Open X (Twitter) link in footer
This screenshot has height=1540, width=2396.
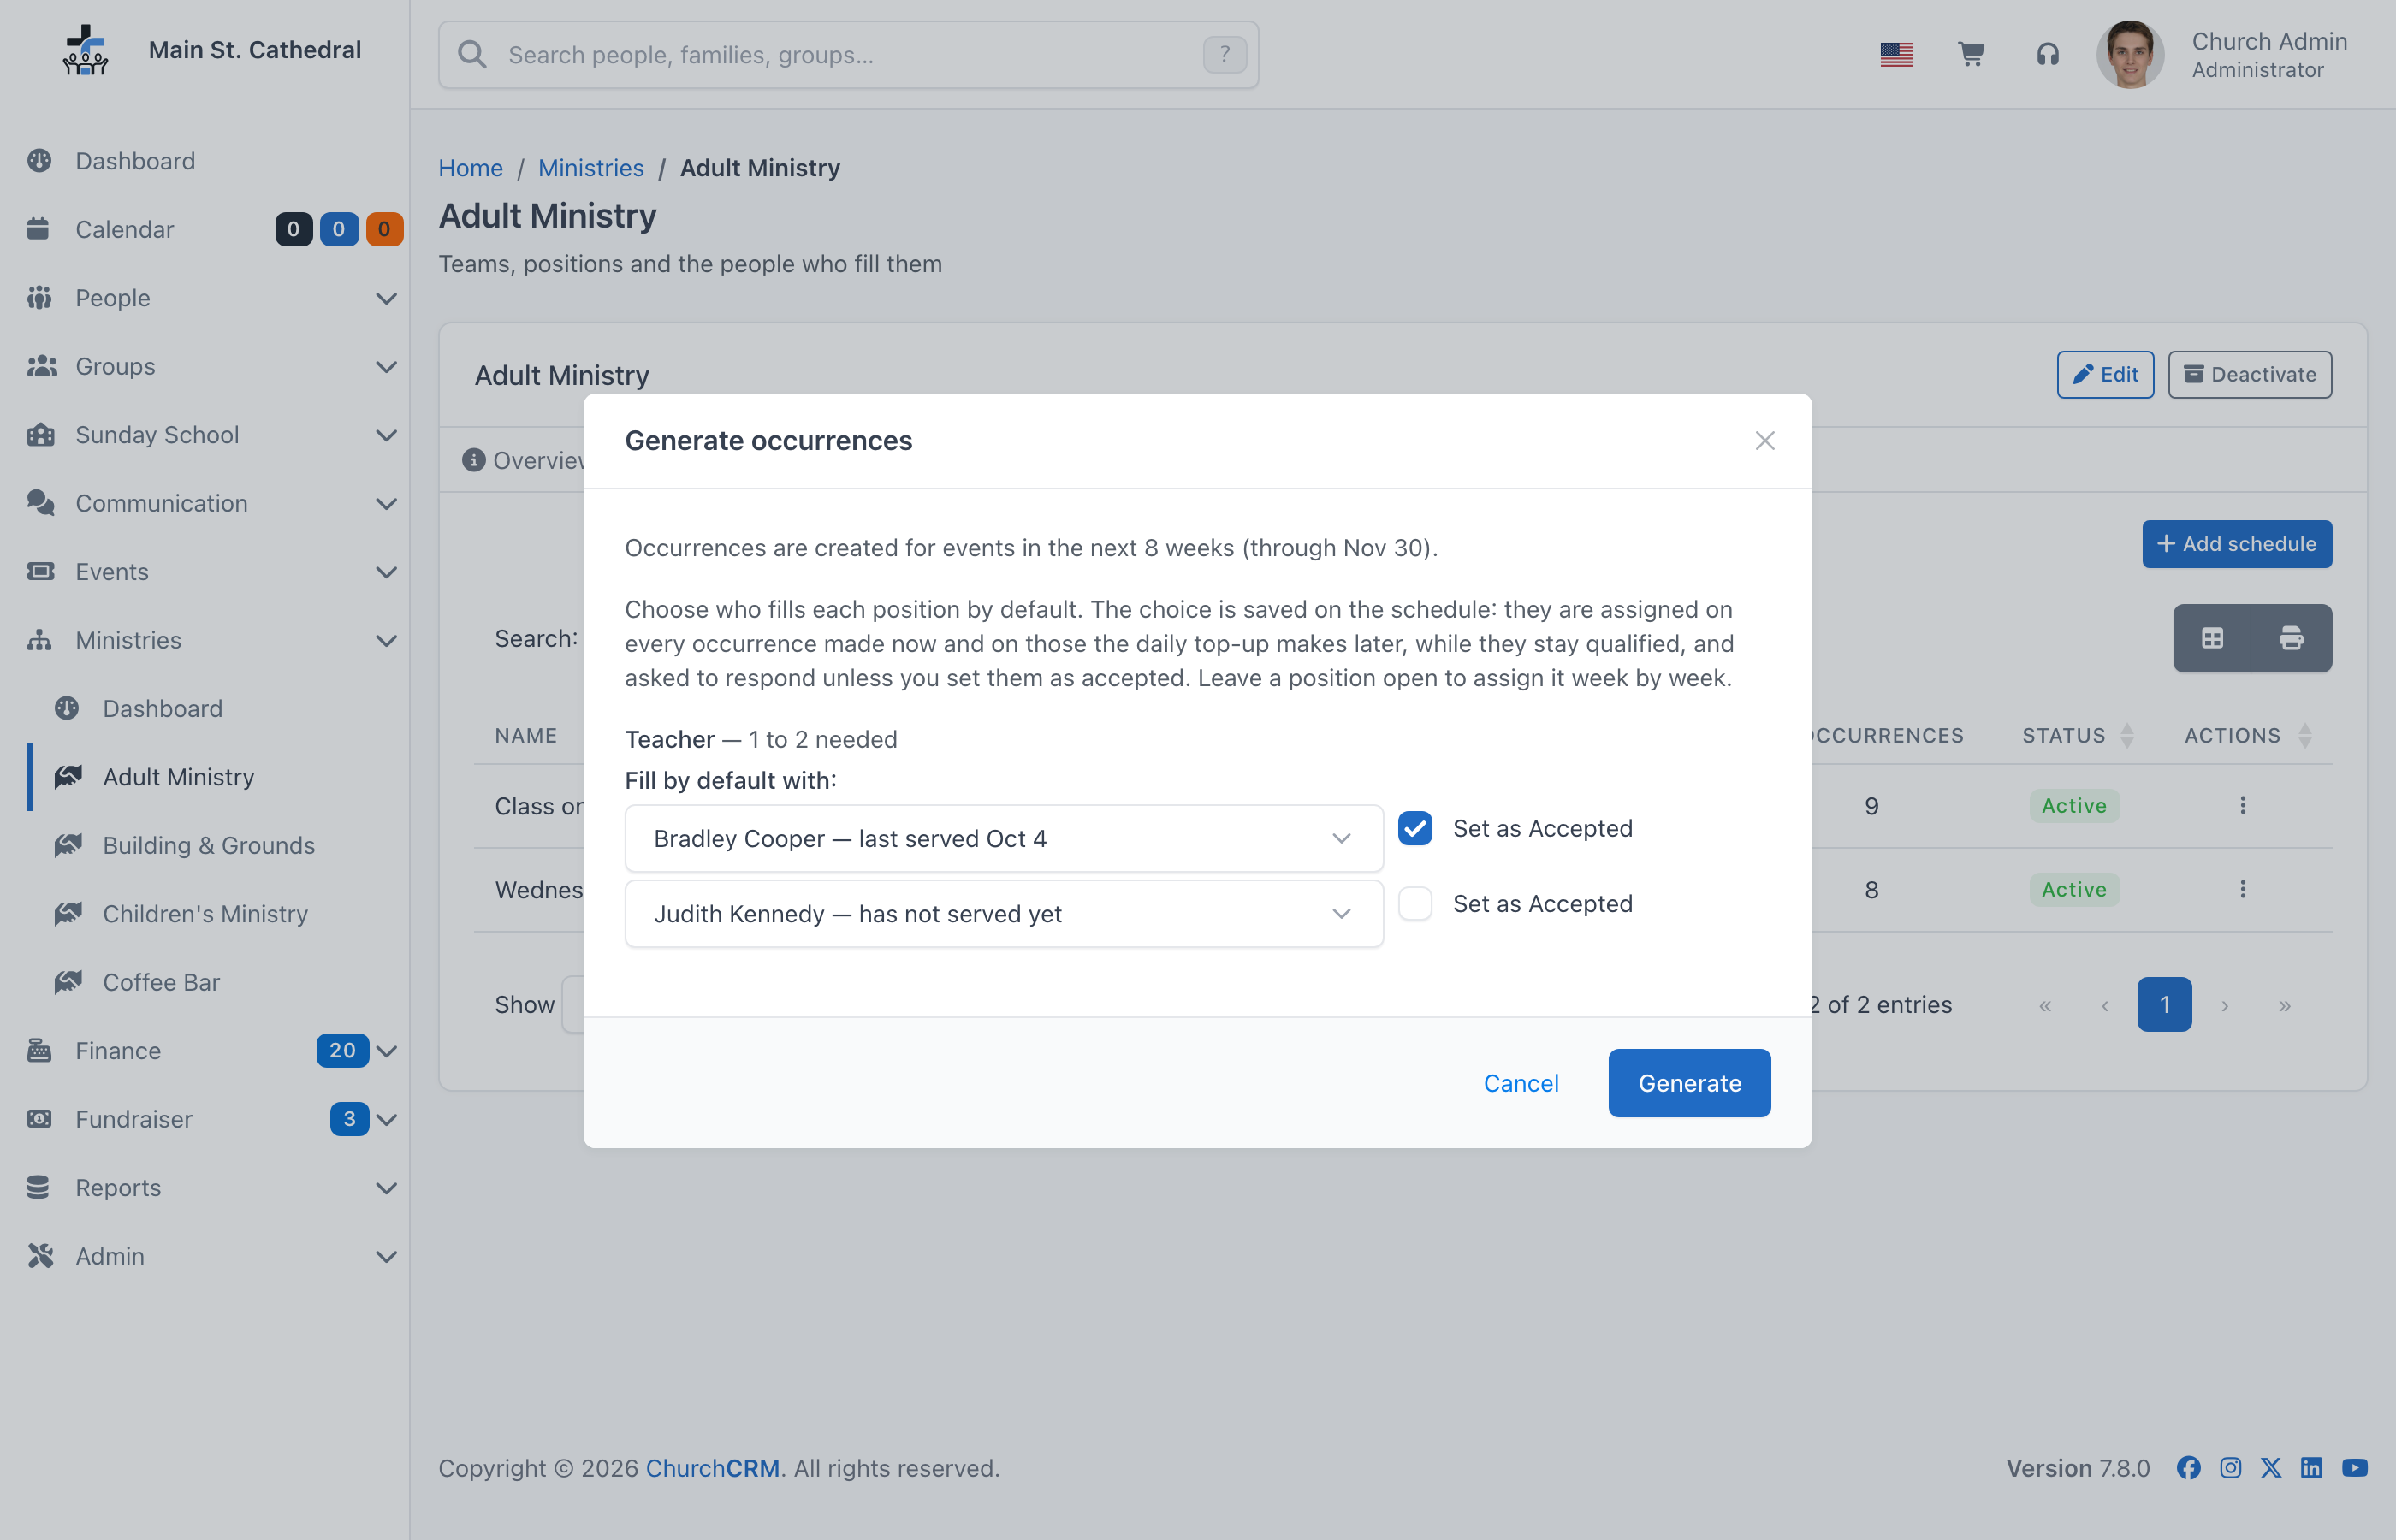2271,1468
